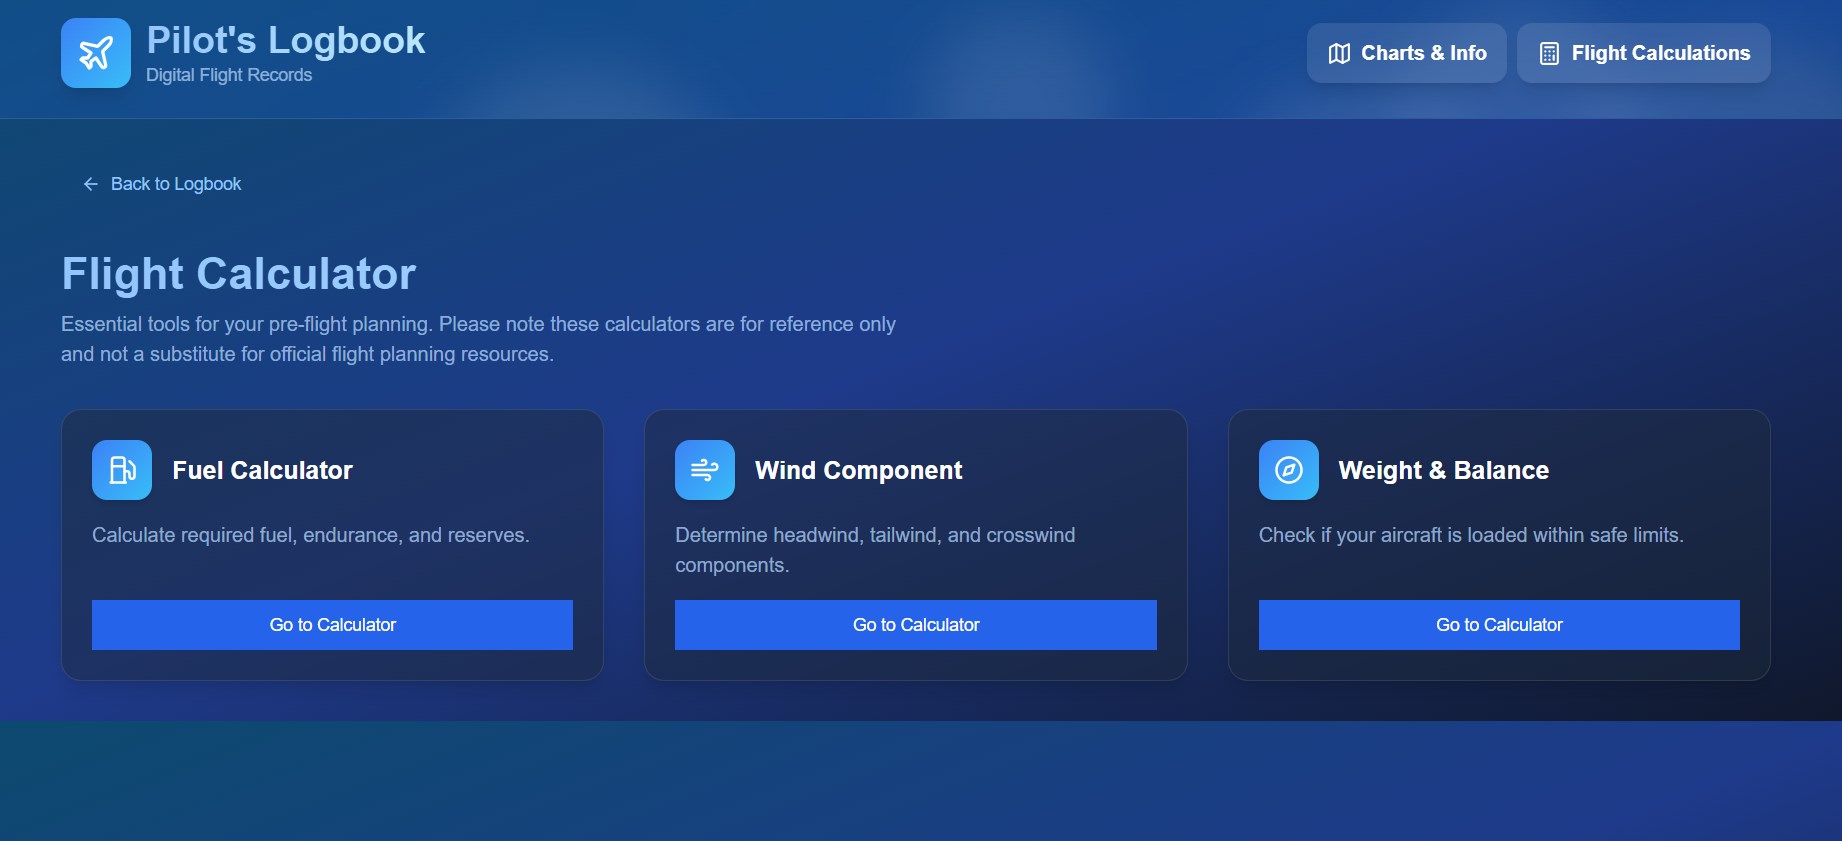
Task: Click the Fuel Calculator pump icon
Action: pyautogui.click(x=122, y=470)
